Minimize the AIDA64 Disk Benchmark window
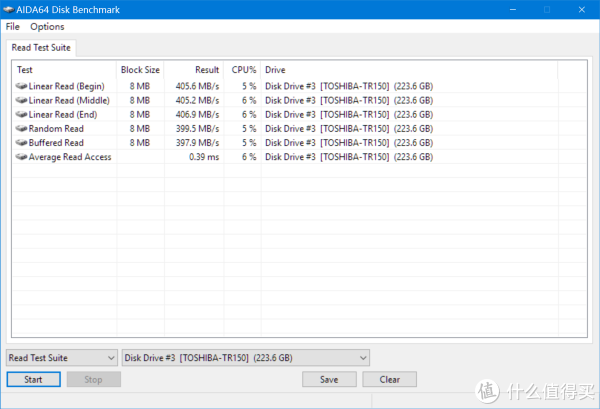This screenshot has height=409, width=600. (513, 10)
